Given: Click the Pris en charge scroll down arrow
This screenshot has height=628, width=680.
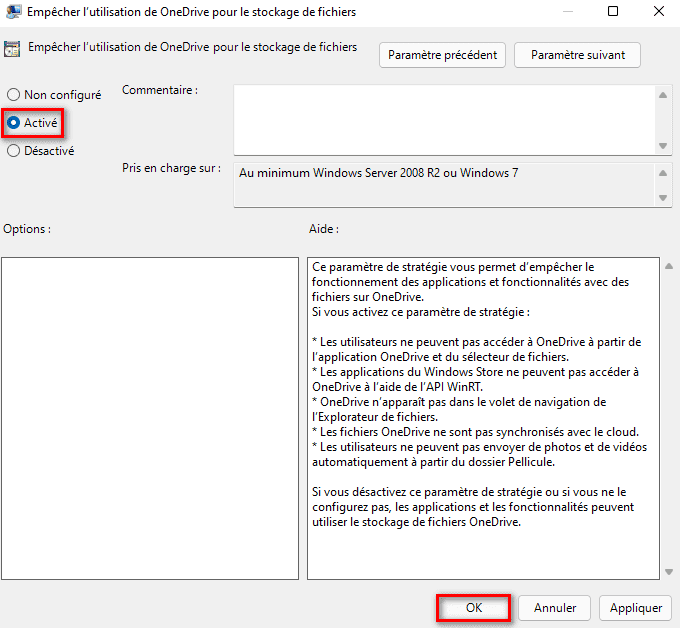Looking at the screenshot, I should point(663,198).
